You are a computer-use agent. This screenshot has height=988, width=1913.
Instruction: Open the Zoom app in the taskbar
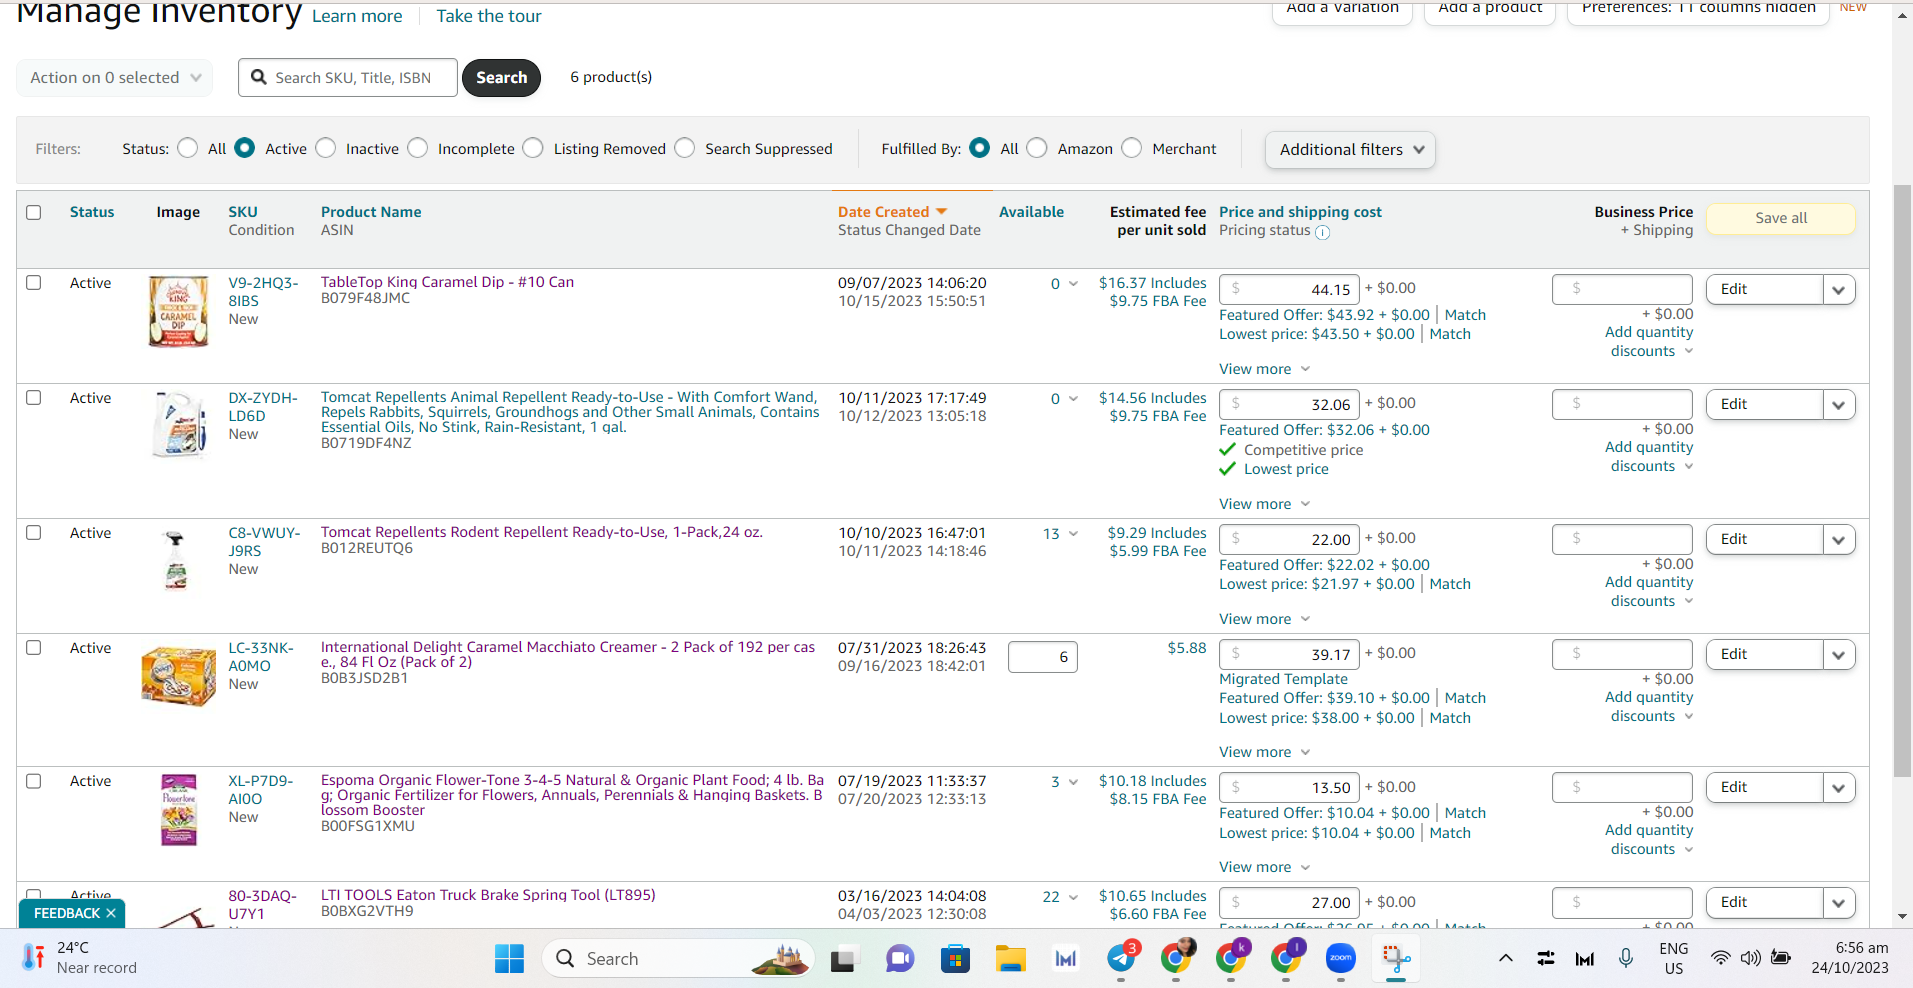point(1341,959)
